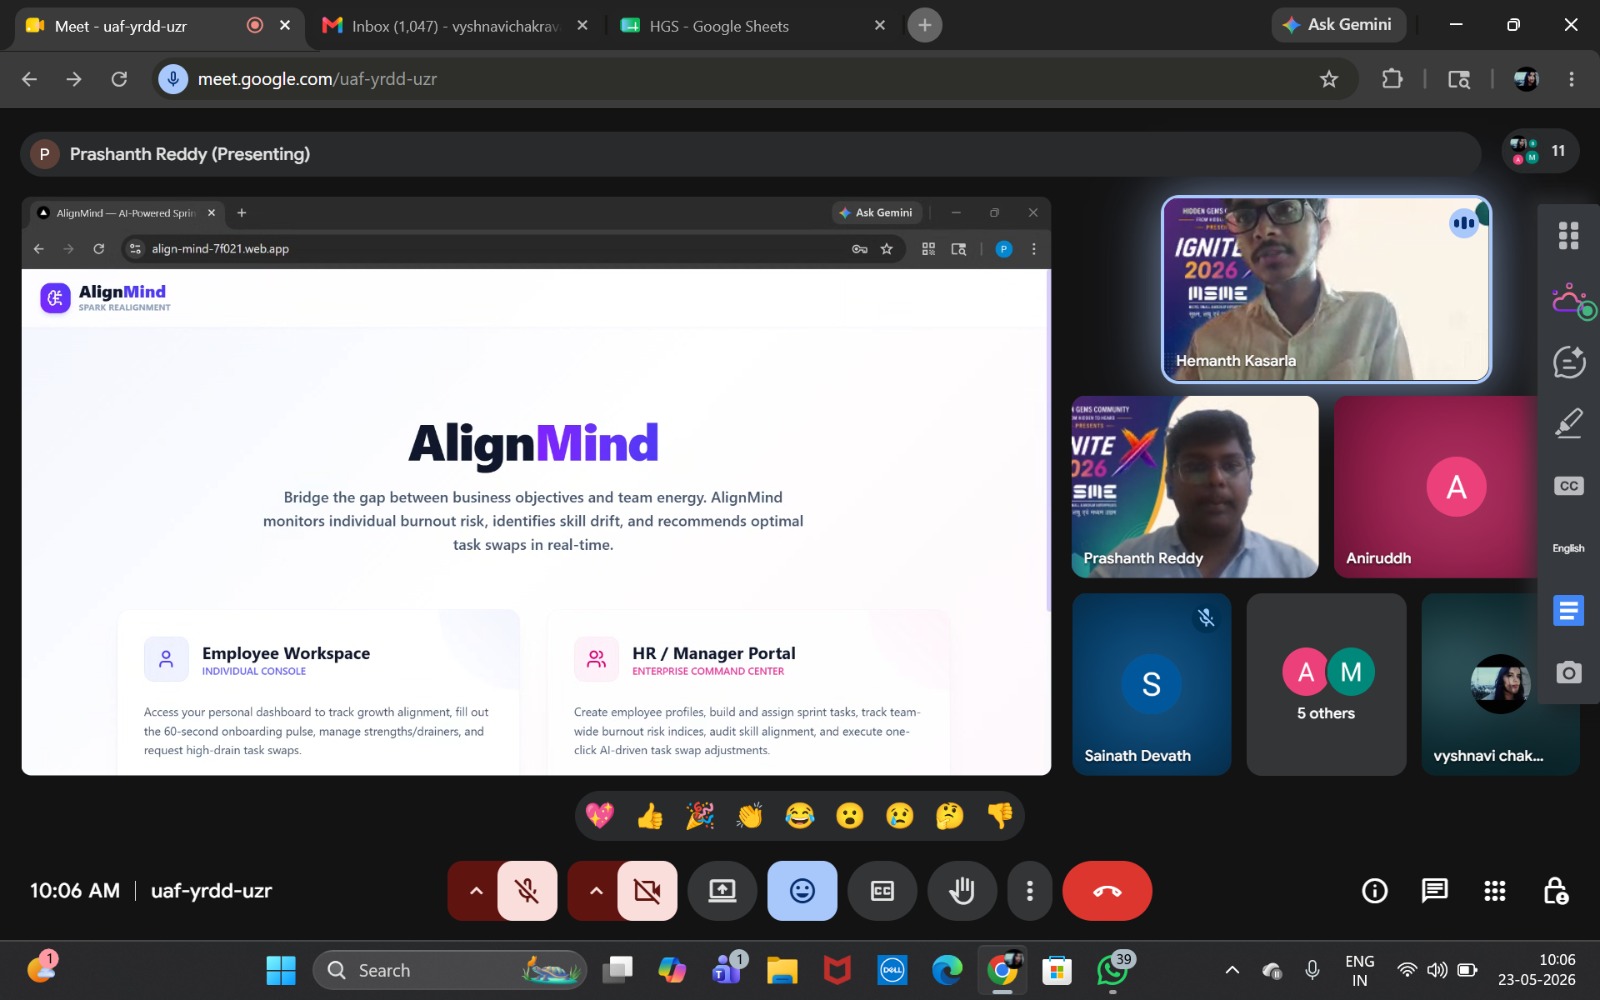The width and height of the screenshot is (1600, 1000).
Task: Switch to the Gmail Inbox tab
Action: tap(455, 26)
